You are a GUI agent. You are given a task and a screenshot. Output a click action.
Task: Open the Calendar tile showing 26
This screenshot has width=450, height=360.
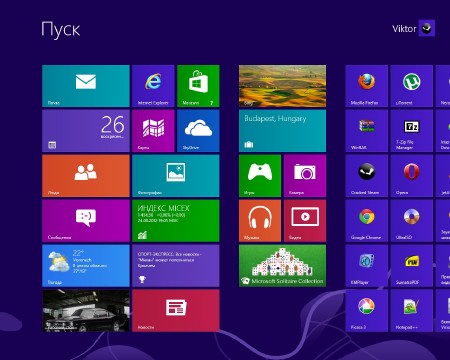[86, 131]
